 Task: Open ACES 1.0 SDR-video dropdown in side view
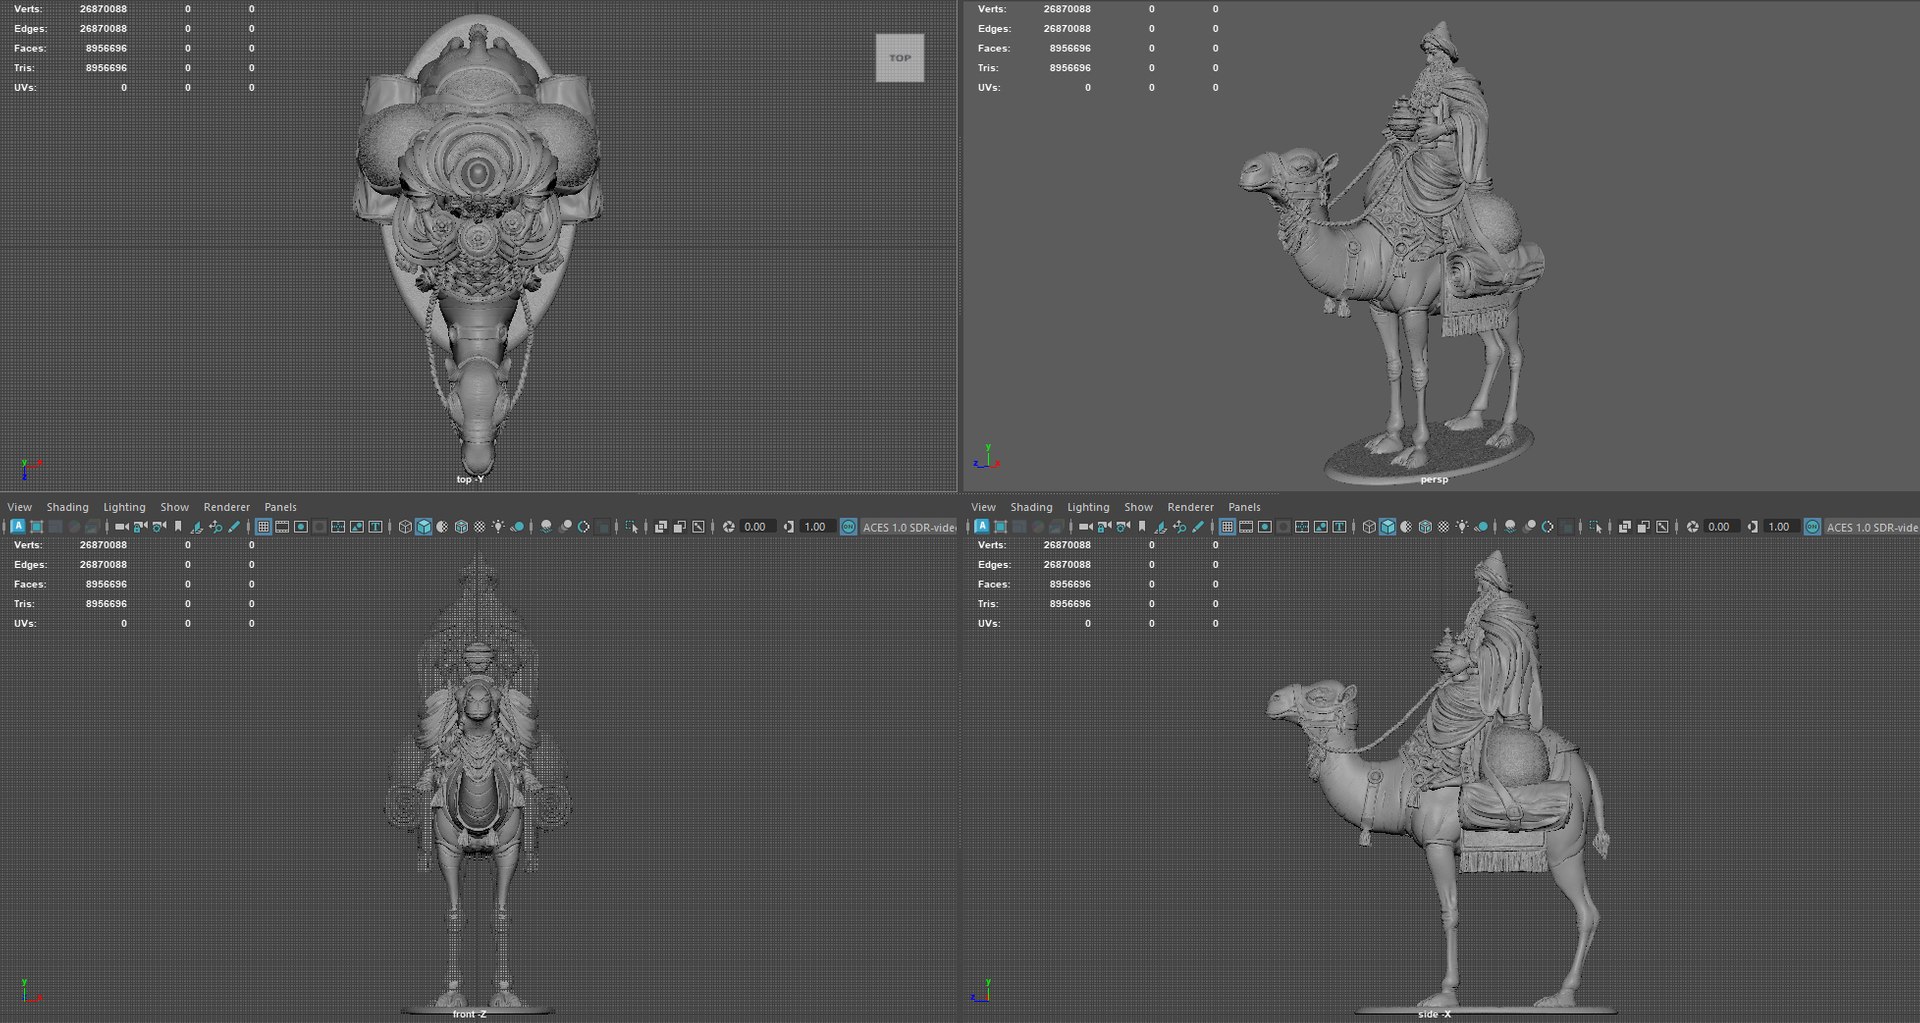pos(1872,527)
